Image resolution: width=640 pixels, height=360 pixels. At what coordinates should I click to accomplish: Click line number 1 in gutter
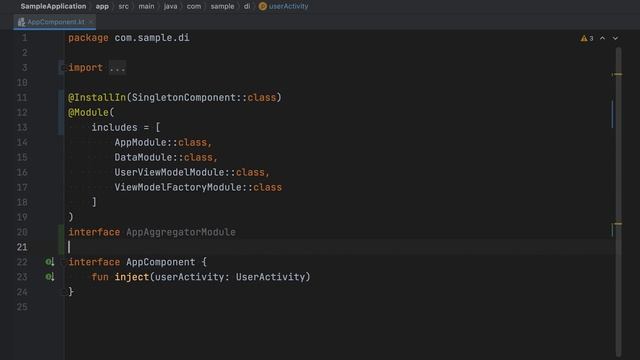pos(24,38)
